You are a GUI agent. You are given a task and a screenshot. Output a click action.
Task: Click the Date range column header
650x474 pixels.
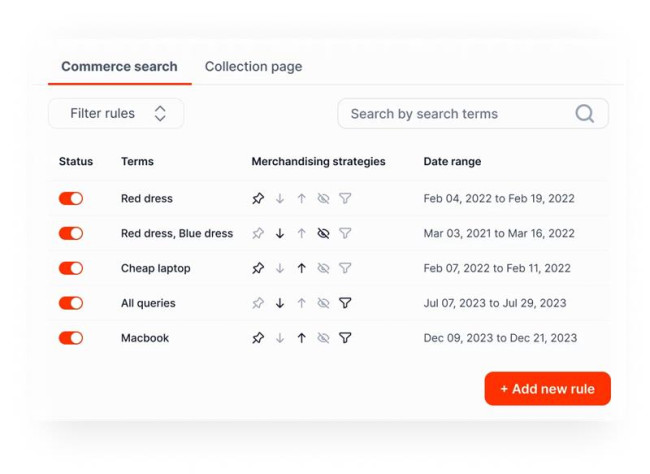(452, 162)
